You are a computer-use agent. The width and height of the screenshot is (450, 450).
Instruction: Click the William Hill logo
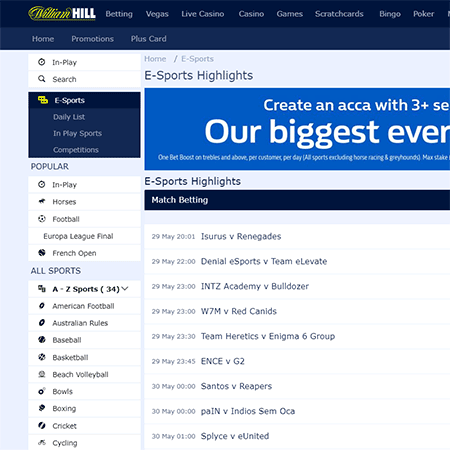62,13
